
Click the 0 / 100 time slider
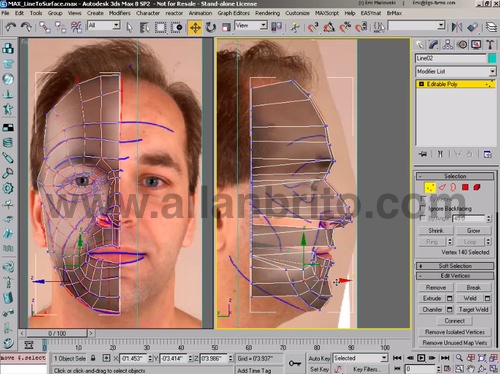(x=57, y=333)
